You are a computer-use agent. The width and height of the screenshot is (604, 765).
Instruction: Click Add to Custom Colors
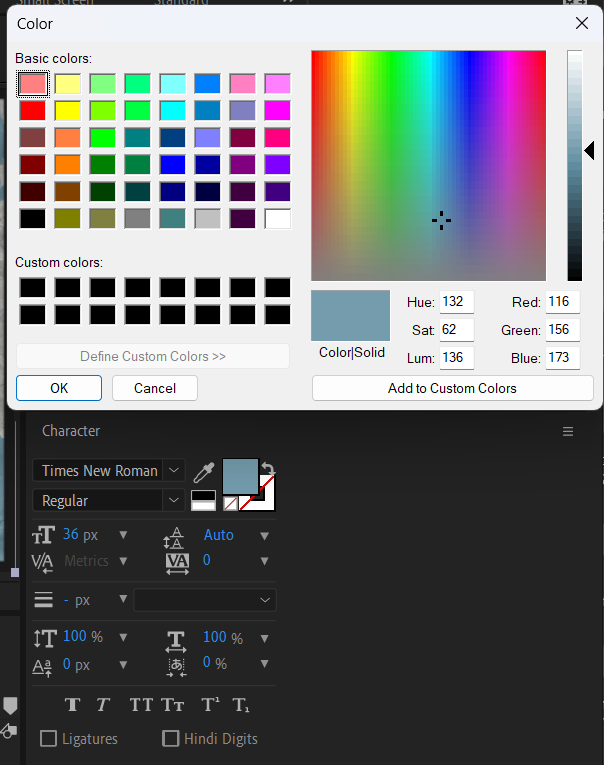pyautogui.click(x=452, y=388)
